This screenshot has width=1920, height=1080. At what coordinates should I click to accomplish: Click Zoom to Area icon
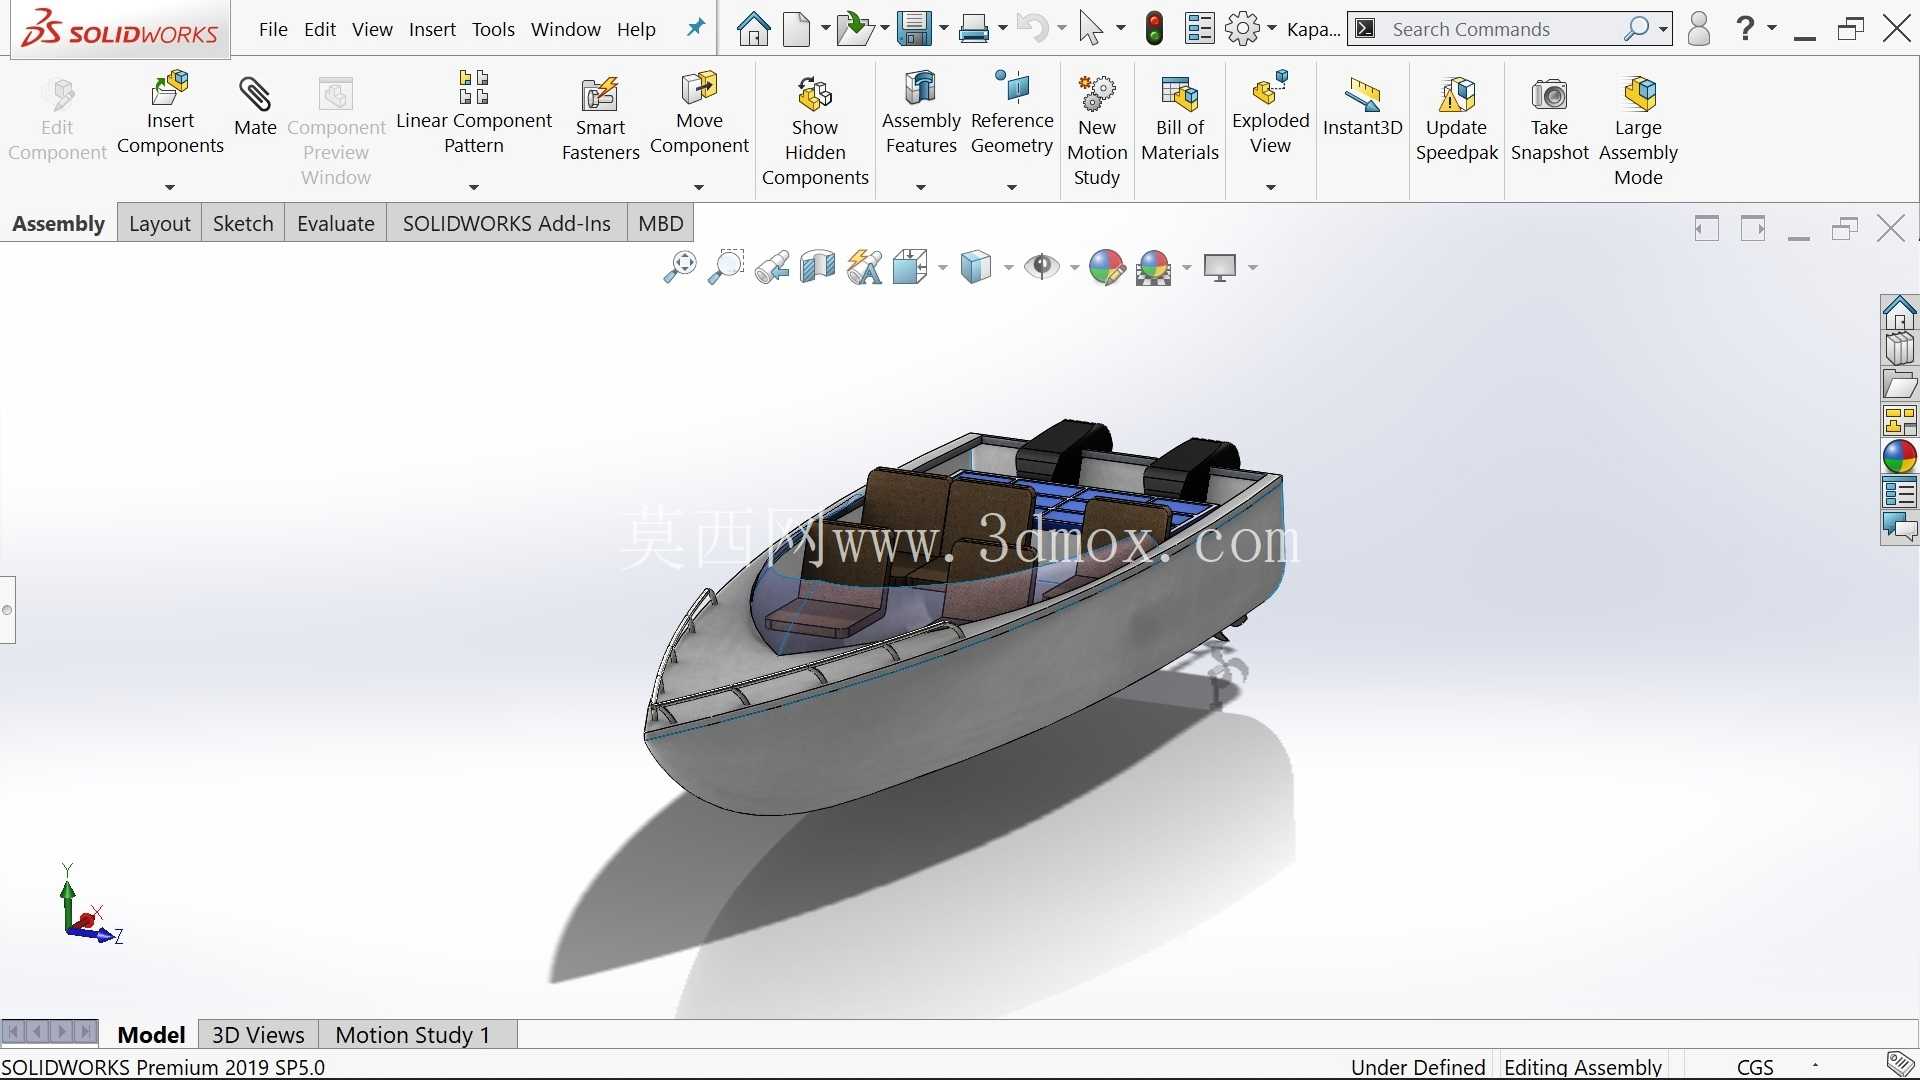click(x=726, y=267)
